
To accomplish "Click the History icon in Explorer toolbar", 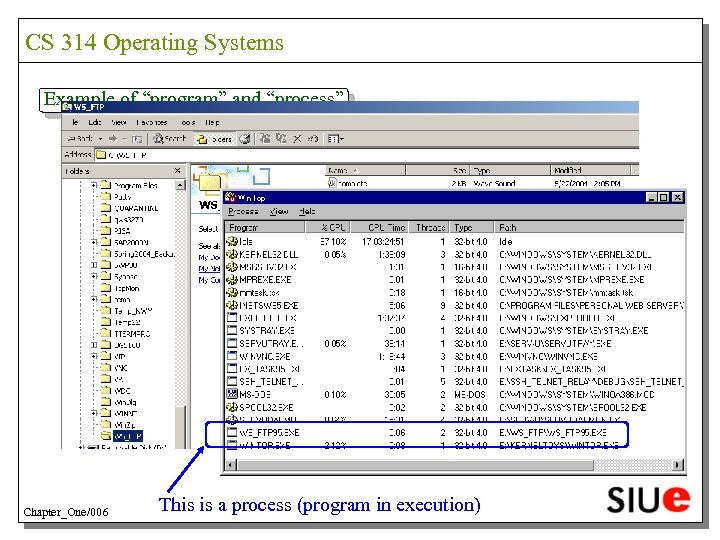I will (245, 139).
